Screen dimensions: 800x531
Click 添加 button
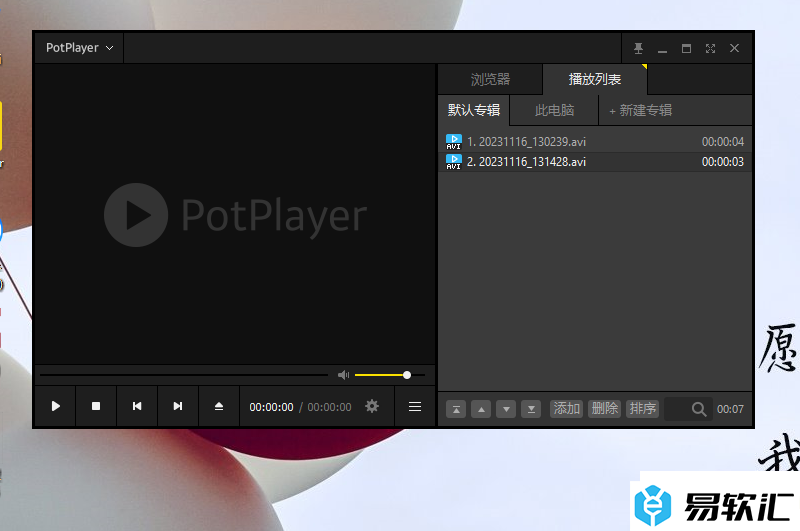(566, 409)
